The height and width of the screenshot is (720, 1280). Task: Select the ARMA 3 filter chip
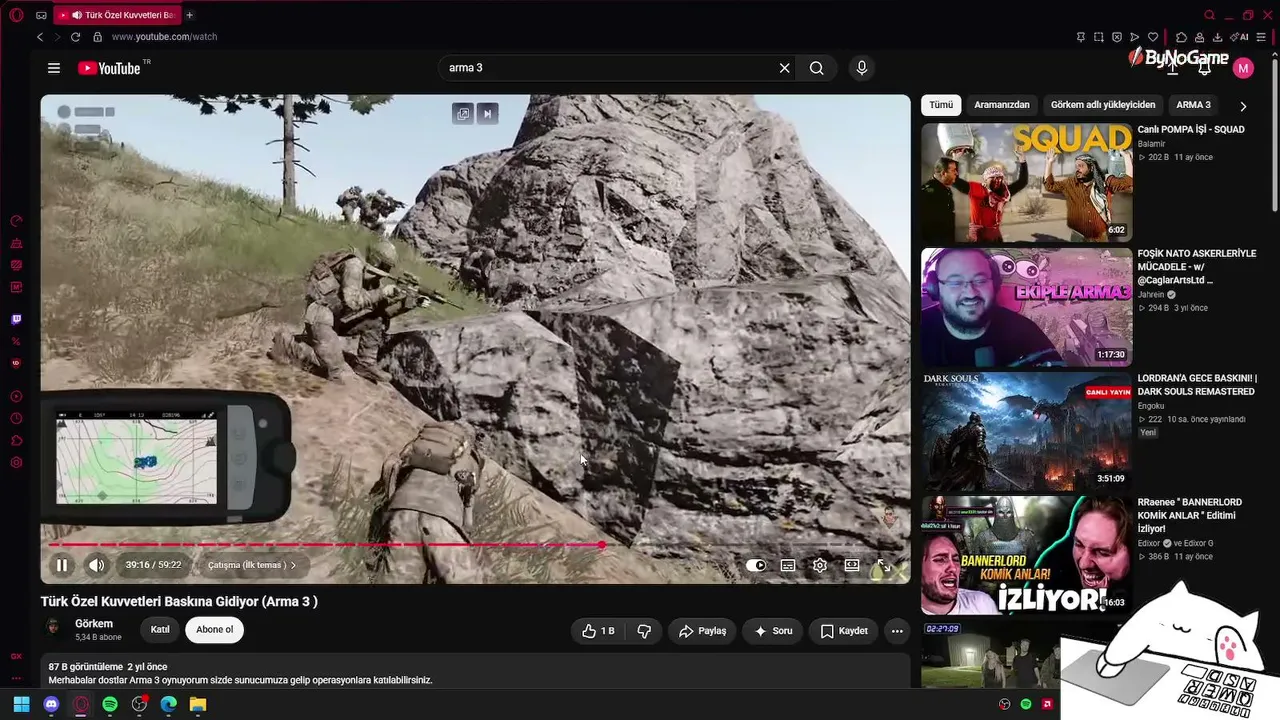click(1193, 105)
